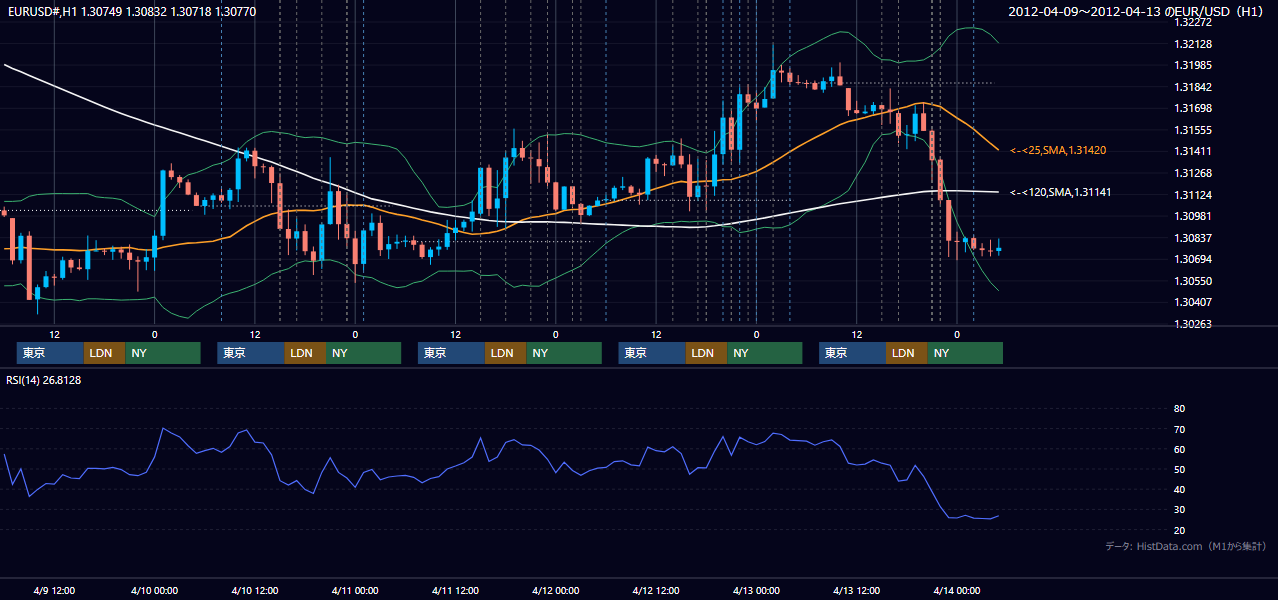1278x600 pixels.
Task: Select the 120 SMA 1.31141 label
Action: pyautogui.click(x=1061, y=192)
